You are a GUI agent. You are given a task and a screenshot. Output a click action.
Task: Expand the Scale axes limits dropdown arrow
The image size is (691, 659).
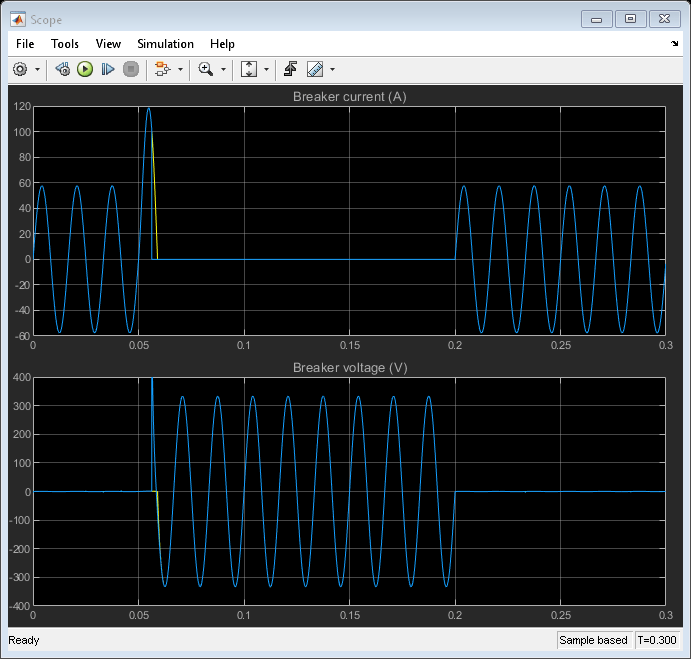point(266,70)
